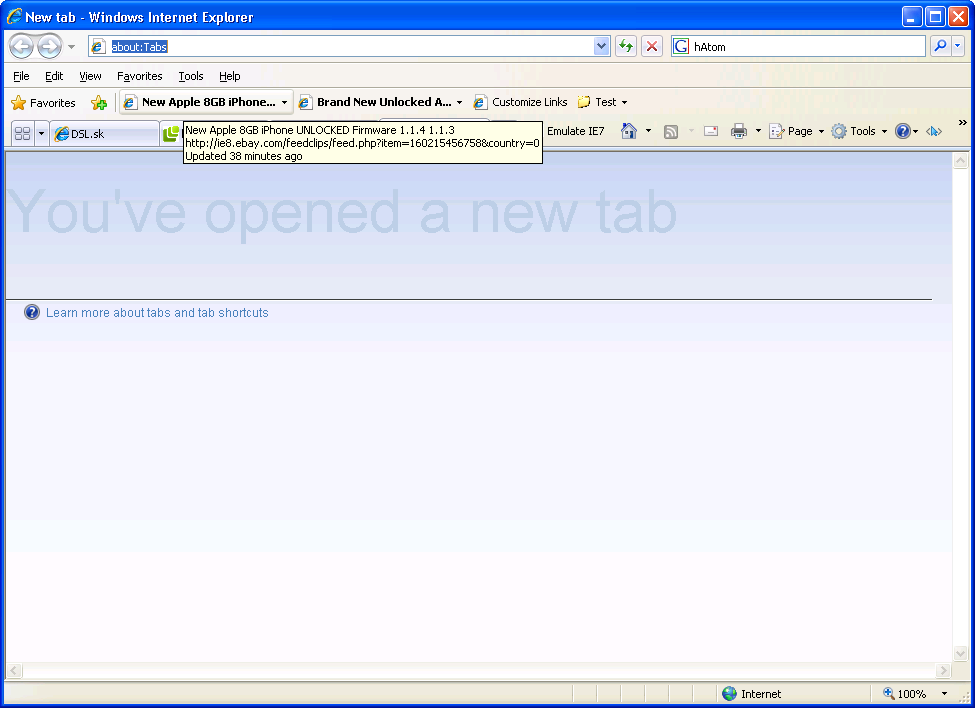Click the Google search provider icon

coord(682,47)
